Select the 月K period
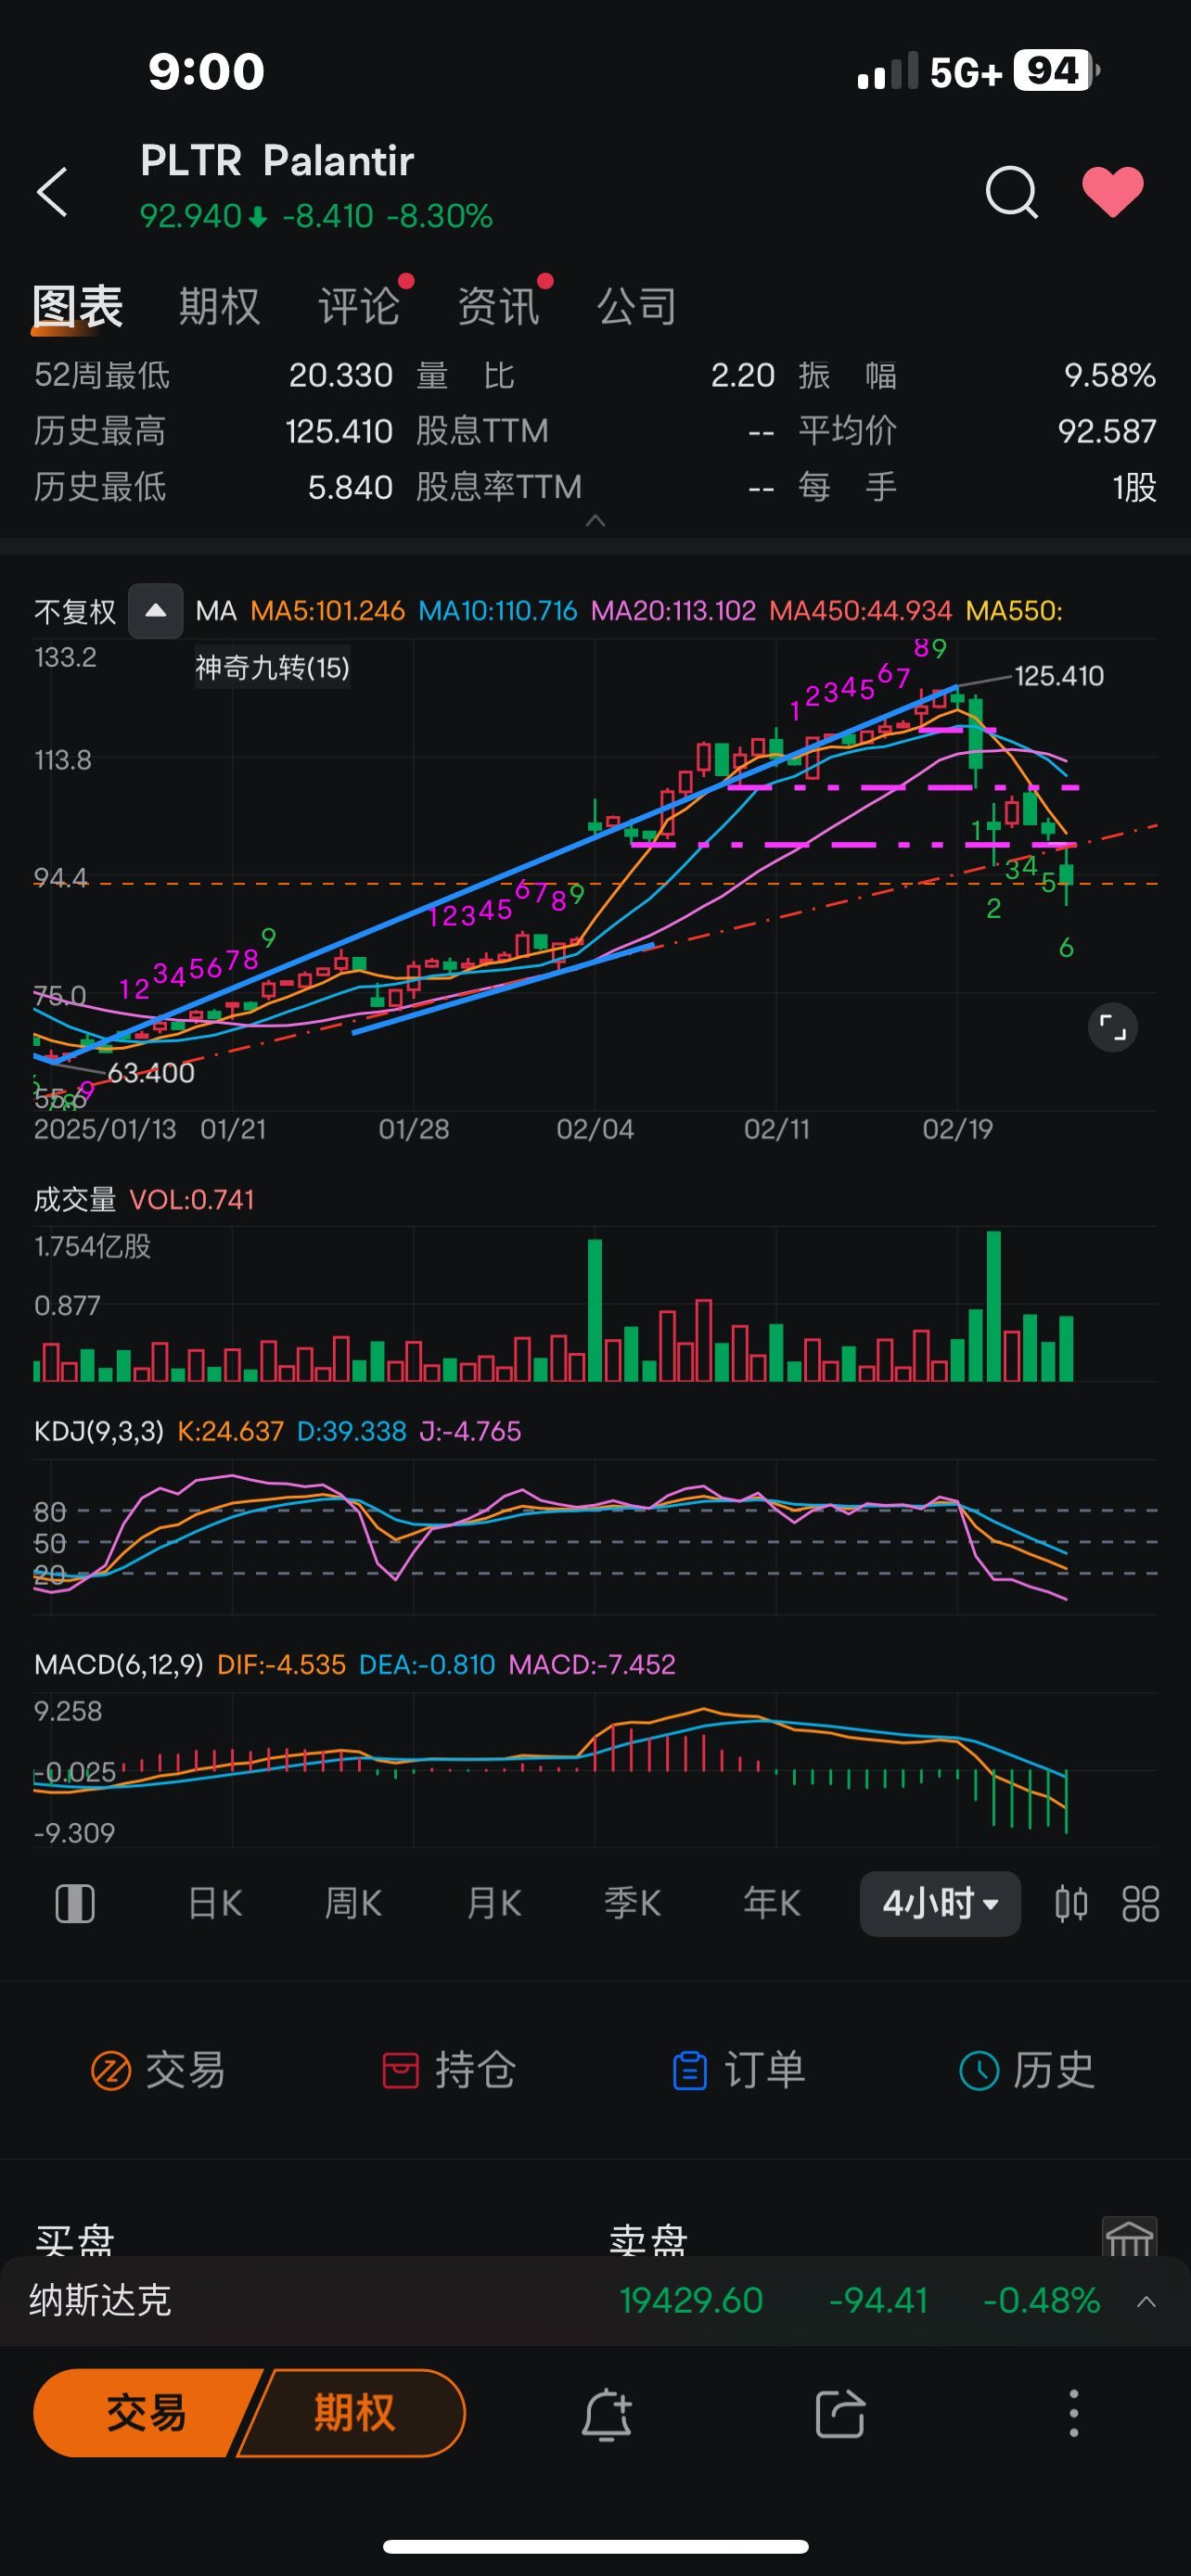The image size is (1191, 2576). (494, 1903)
